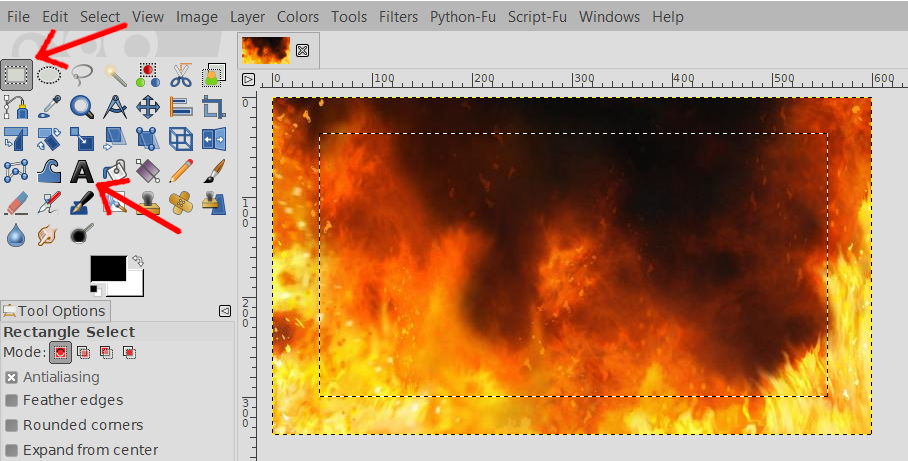
Task: Open the black foreground color swatch
Action: pos(108,268)
